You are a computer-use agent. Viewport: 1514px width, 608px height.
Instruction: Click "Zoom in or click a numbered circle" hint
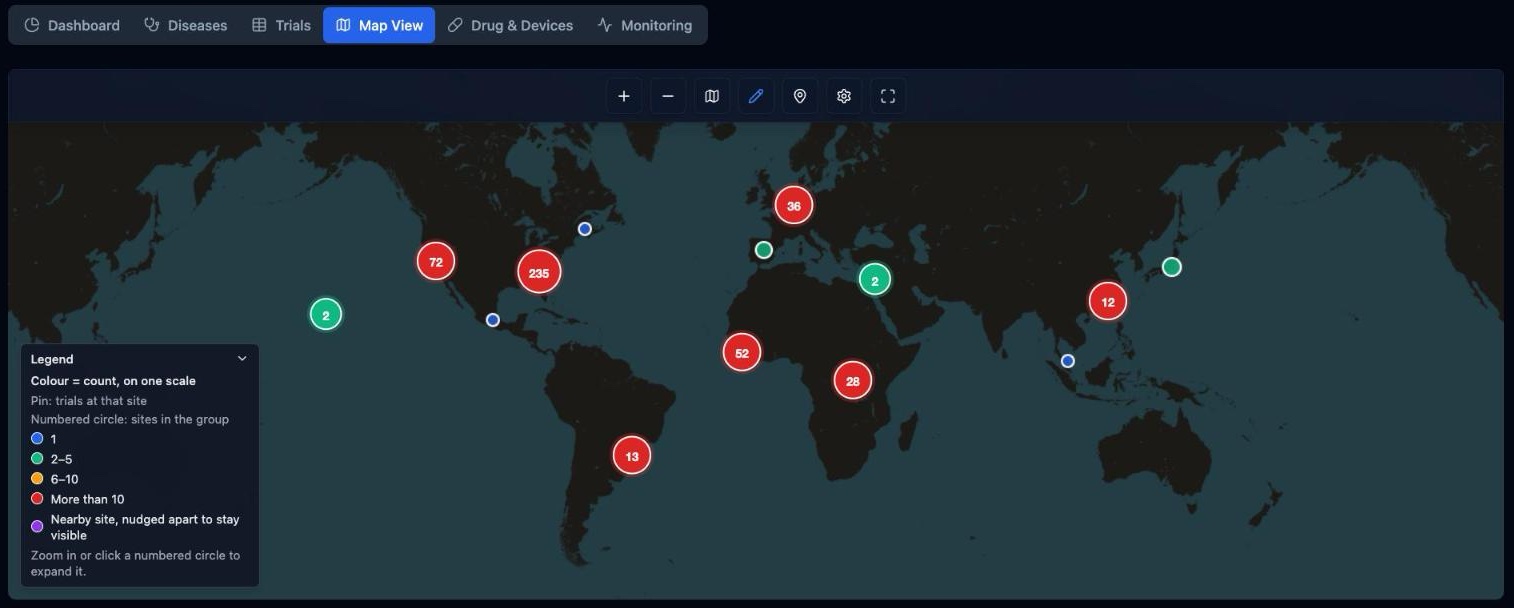pyautogui.click(x=135, y=564)
